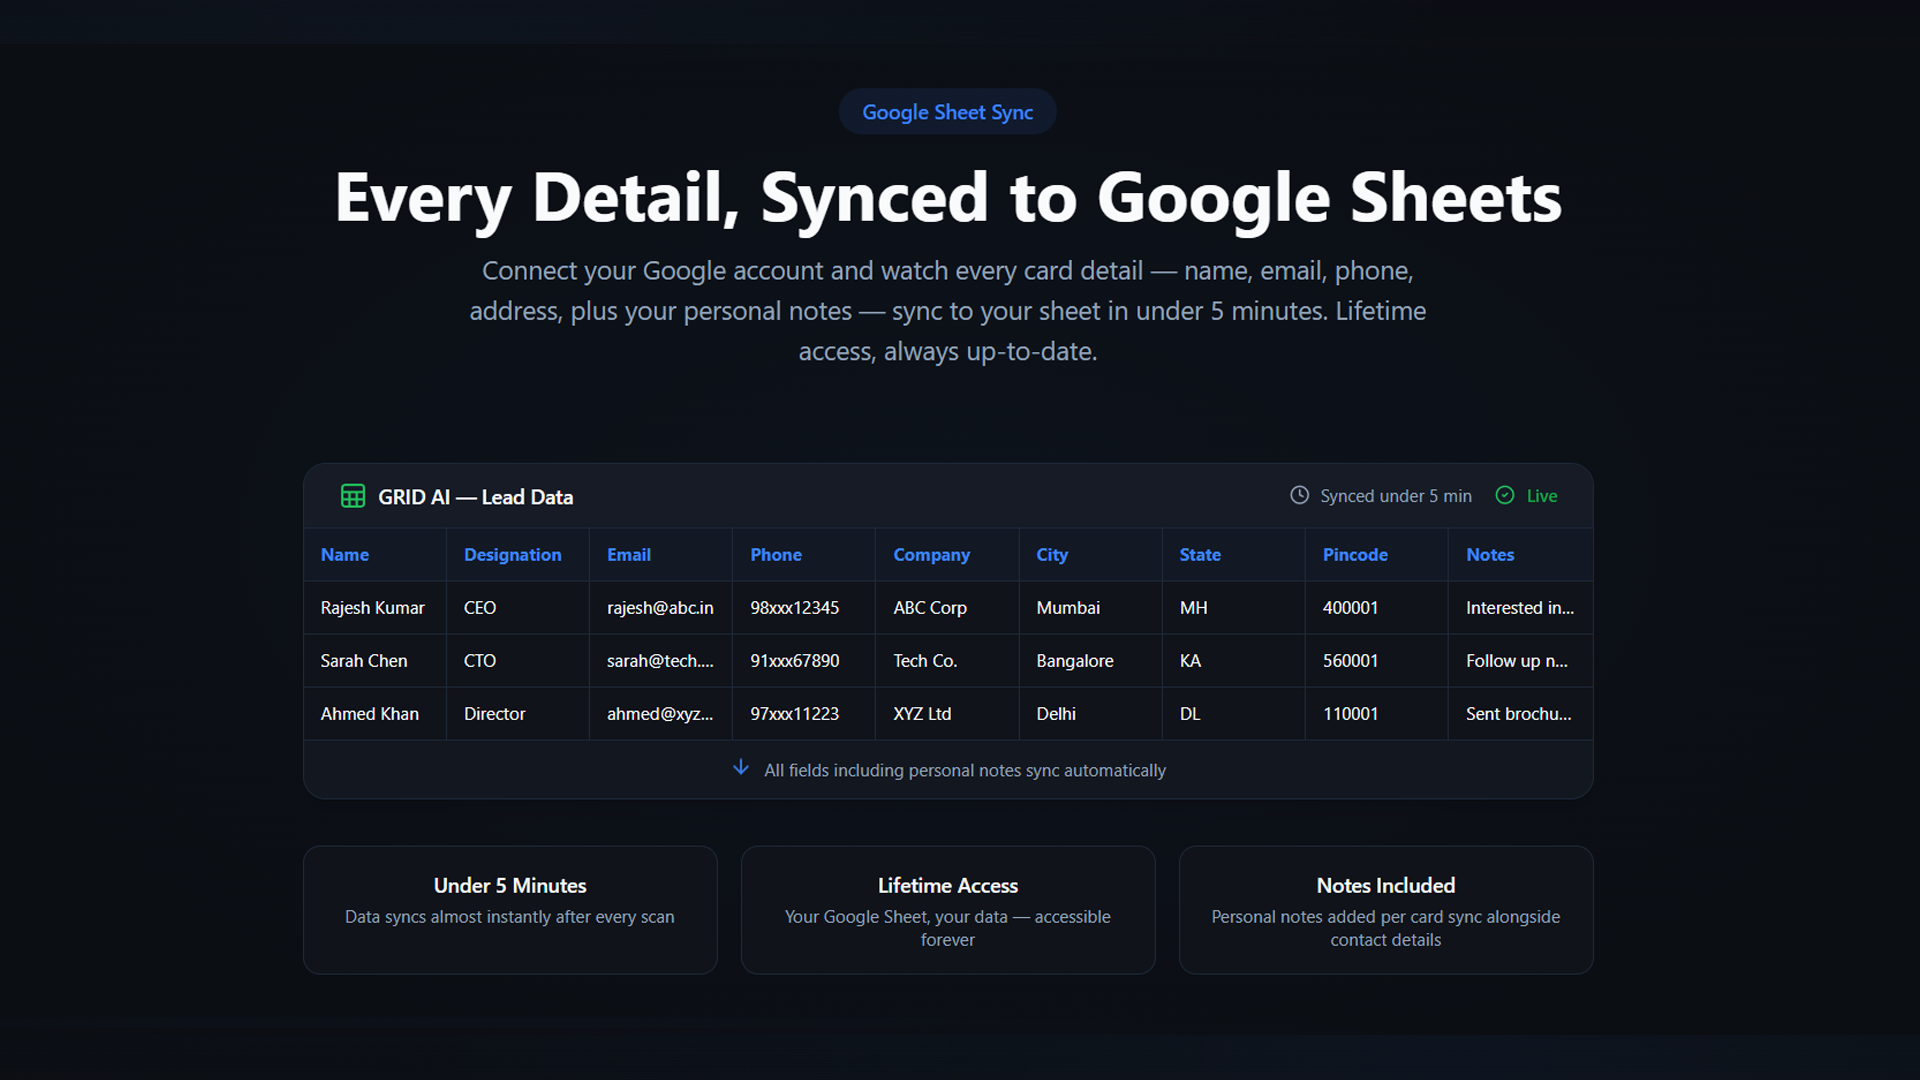Select the Designation column header
Viewport: 1920px width, 1080px height.
pyautogui.click(x=512, y=555)
